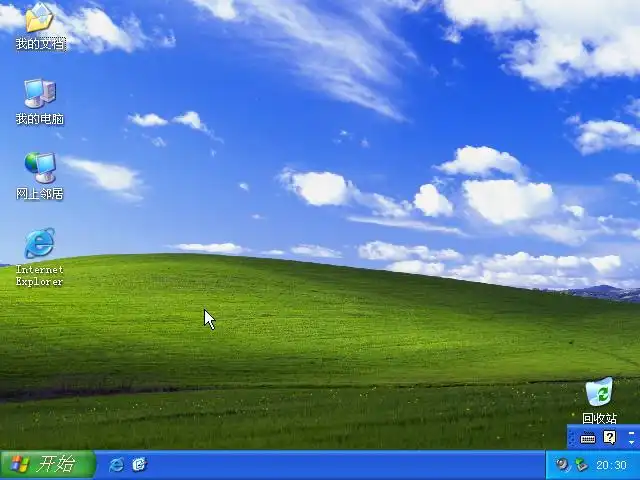Select the 我的电脑 desktop icon
The height and width of the screenshot is (480, 640).
click(40, 102)
